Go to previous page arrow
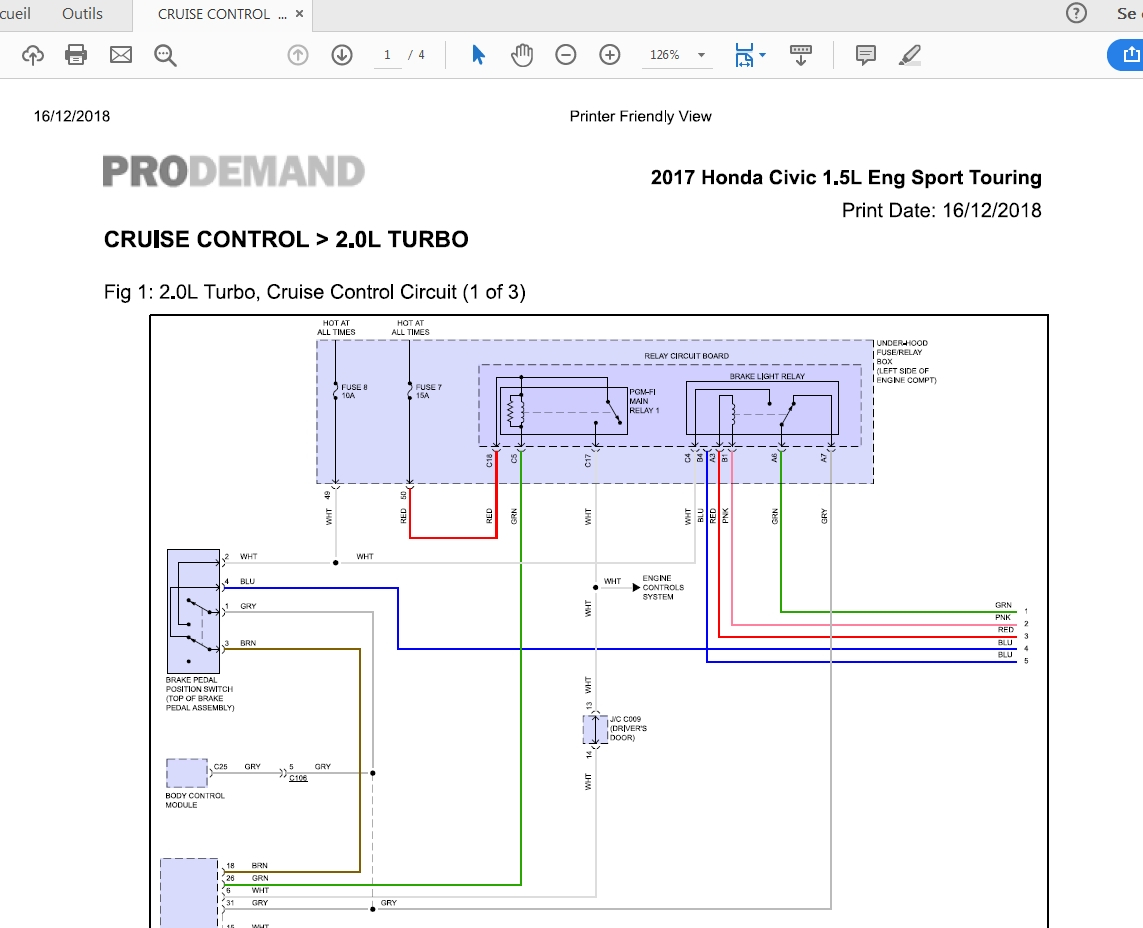1143x928 pixels. 298,55
